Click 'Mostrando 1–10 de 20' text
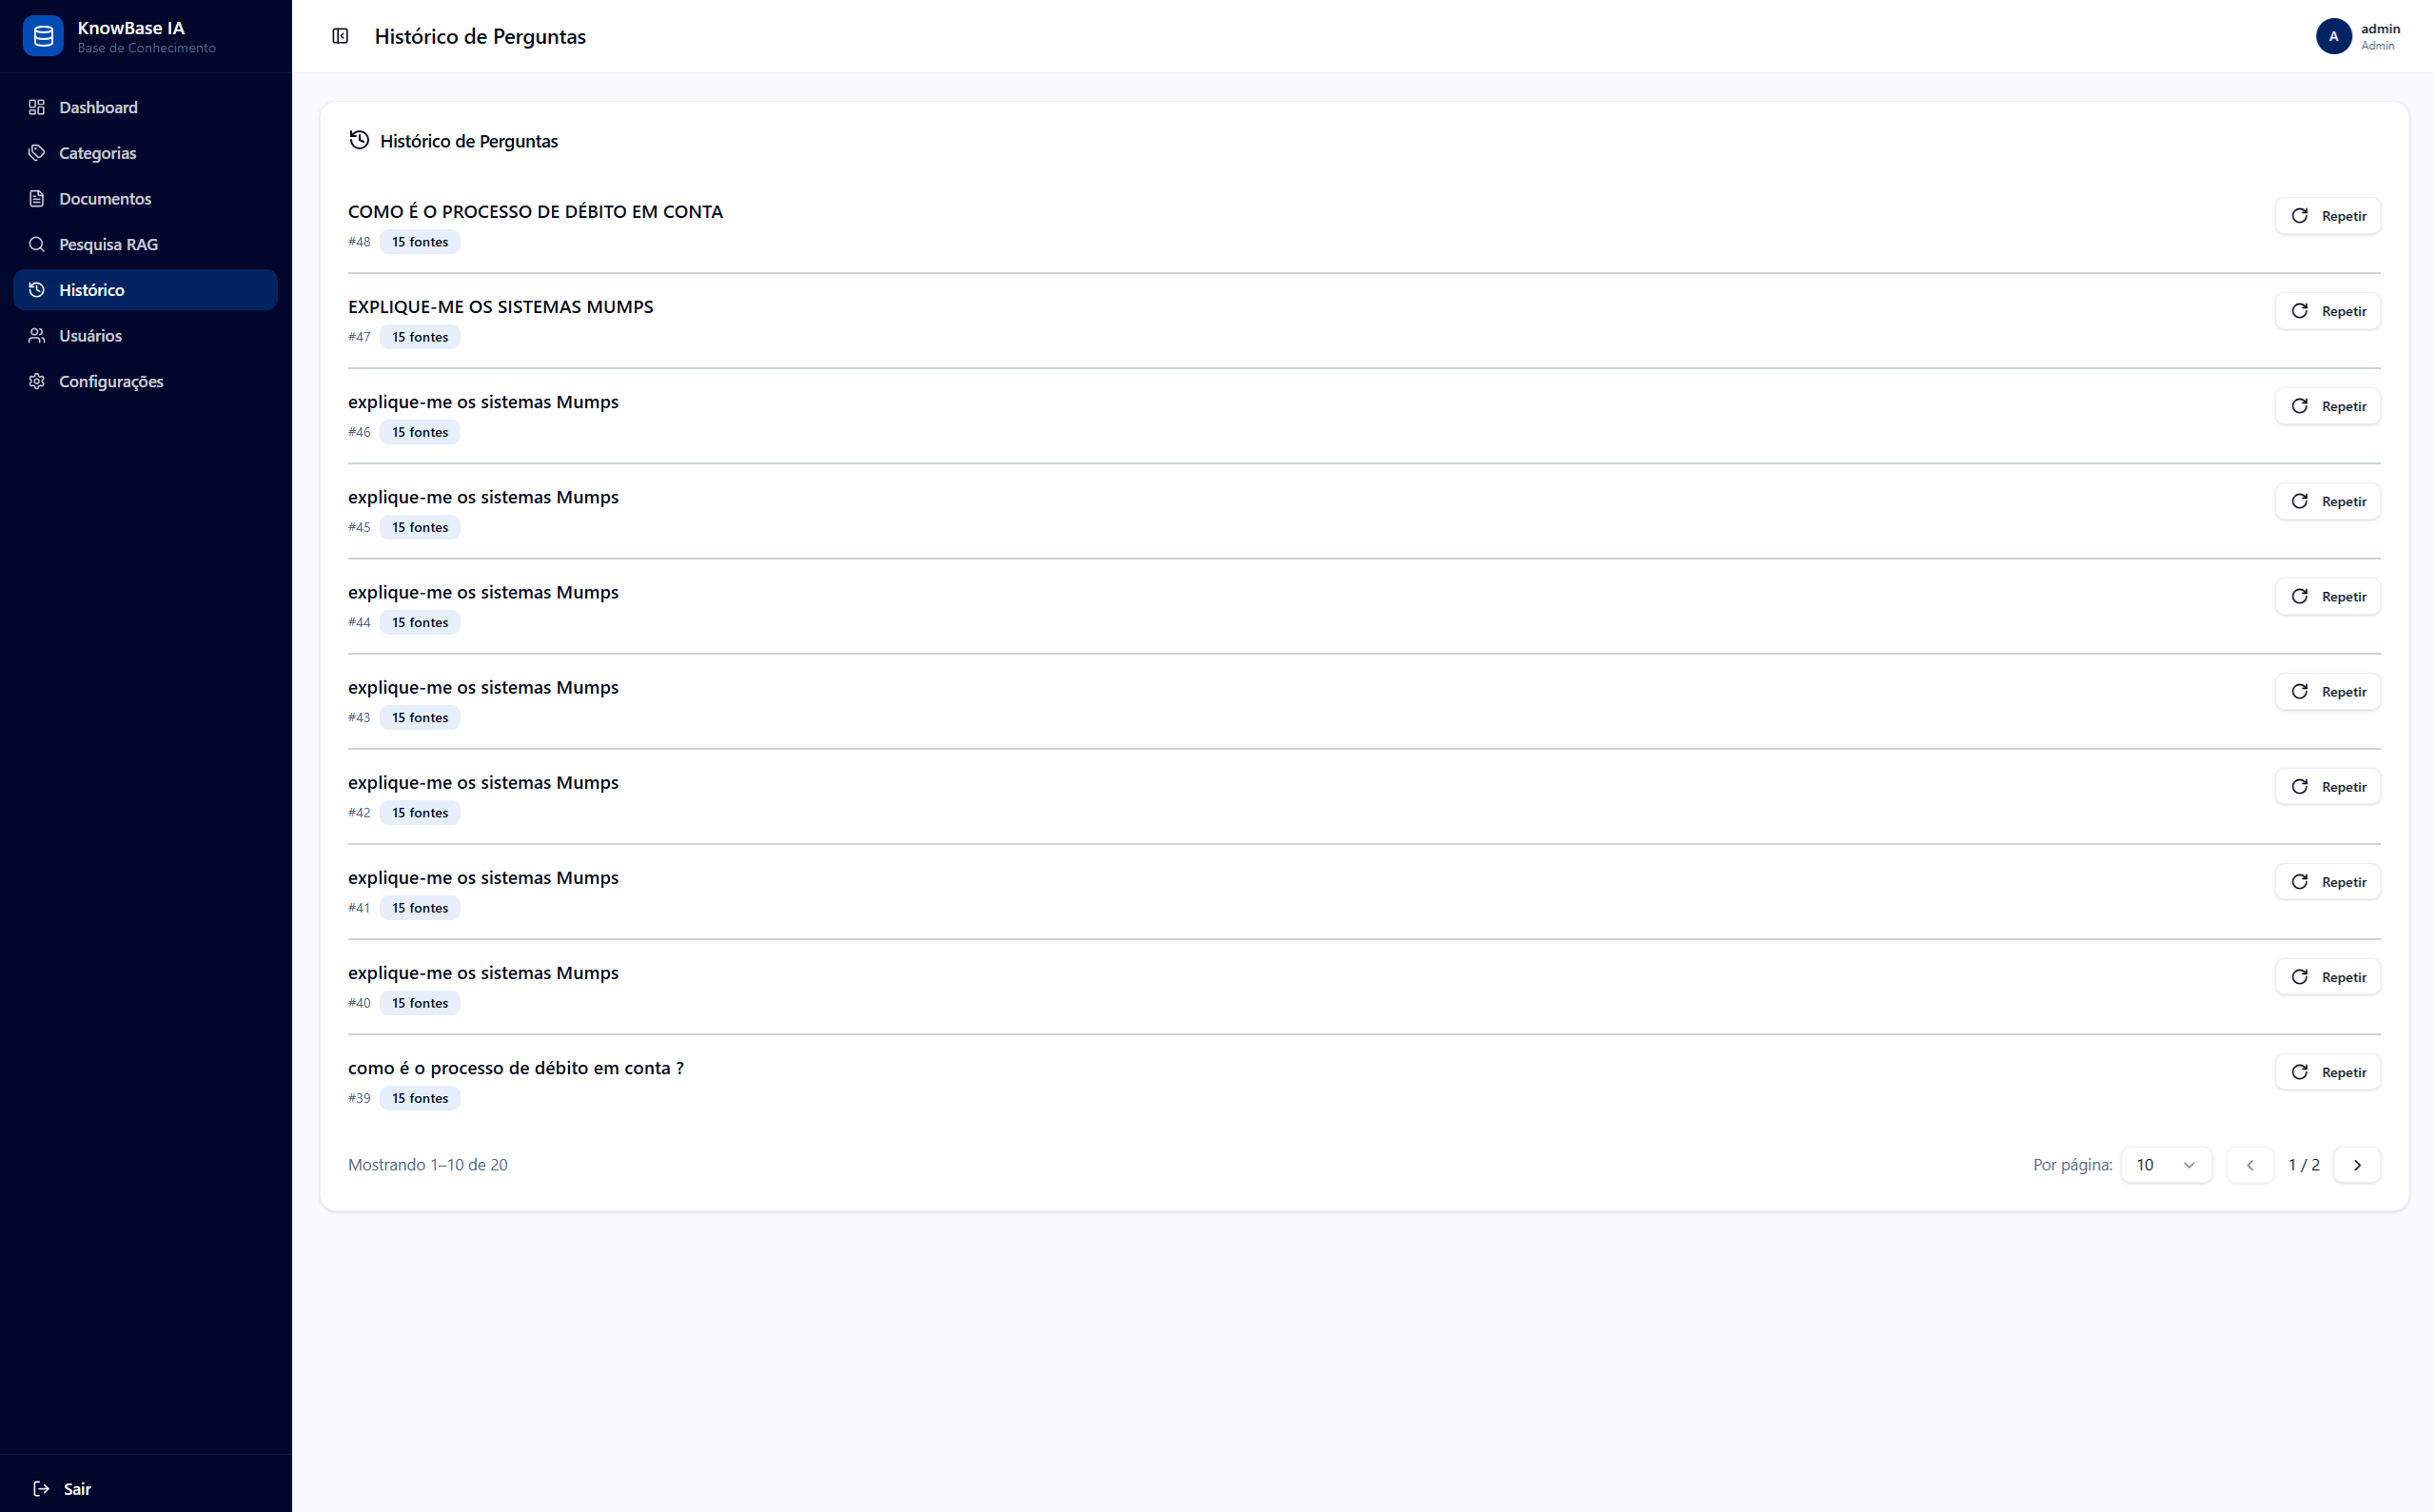The image size is (2435, 1512). pos(428,1165)
